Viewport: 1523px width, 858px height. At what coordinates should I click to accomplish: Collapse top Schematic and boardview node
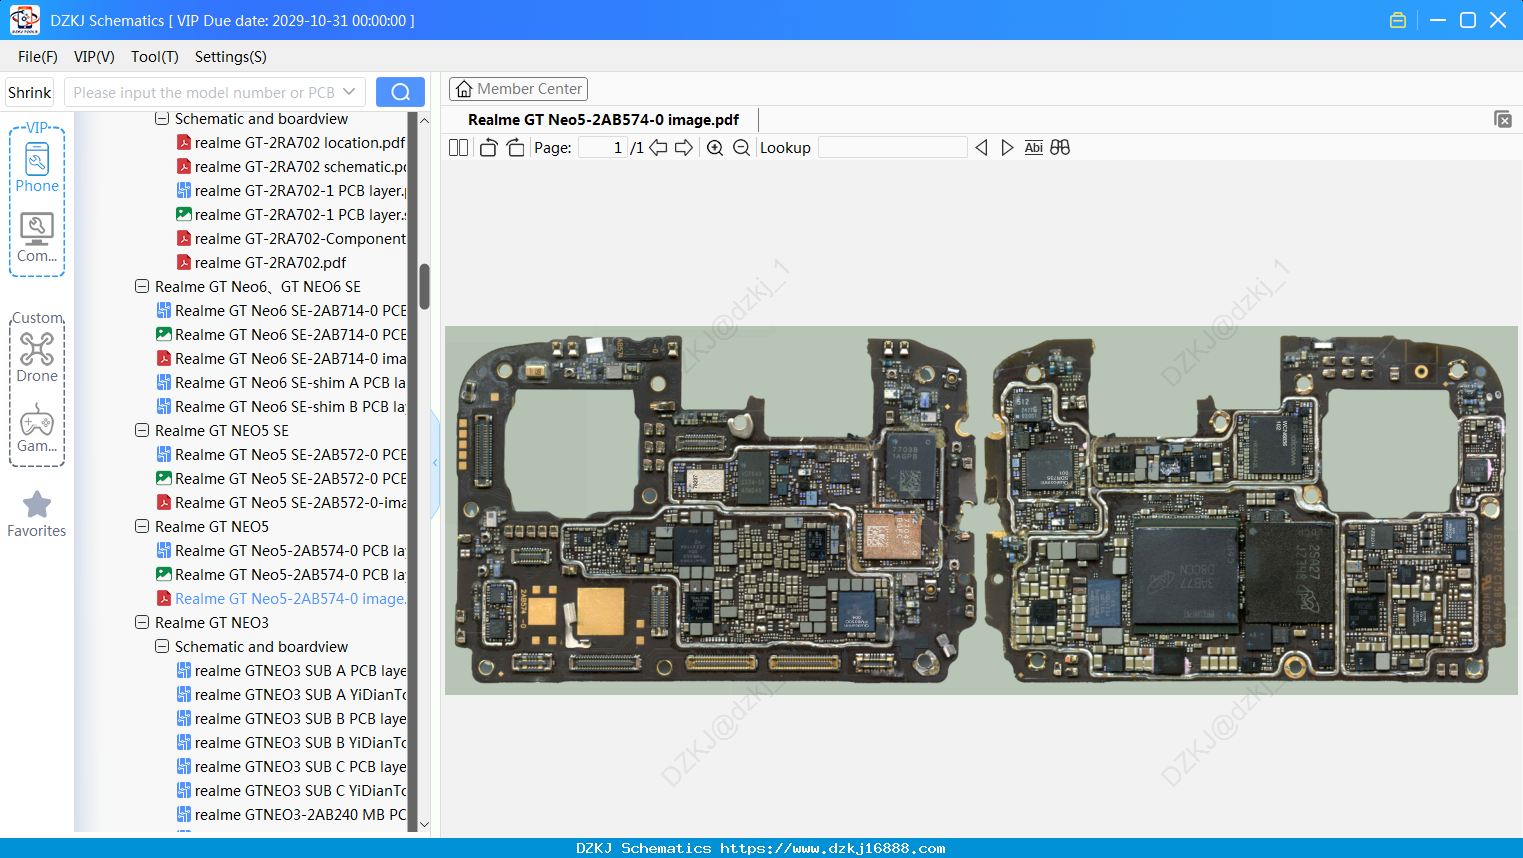(162, 119)
